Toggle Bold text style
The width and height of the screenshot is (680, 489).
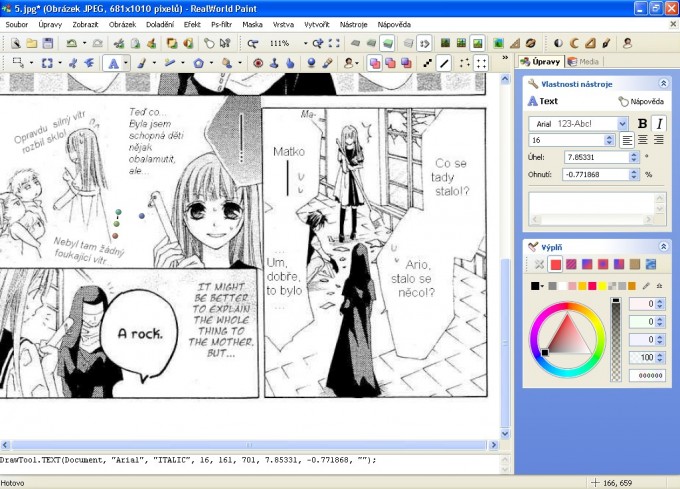642,124
